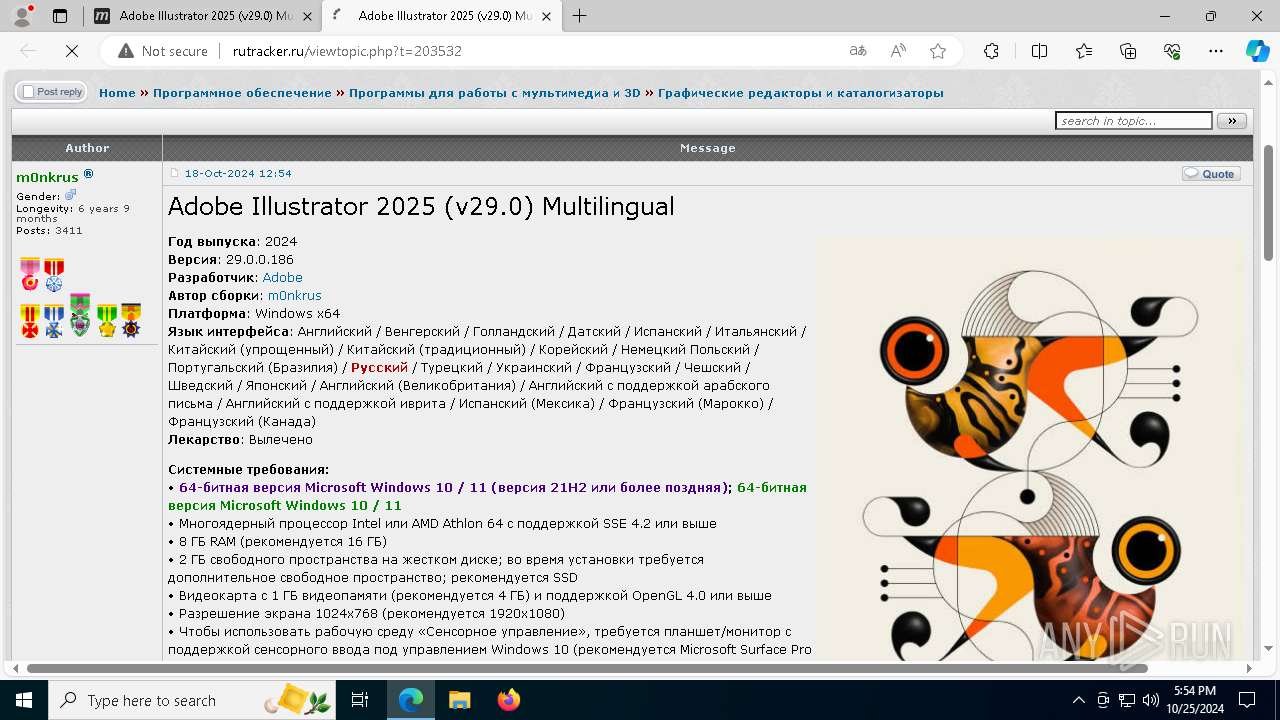The height and width of the screenshot is (720, 1280).
Task: Open the m0nkrus author profile link
Action: click(47, 177)
